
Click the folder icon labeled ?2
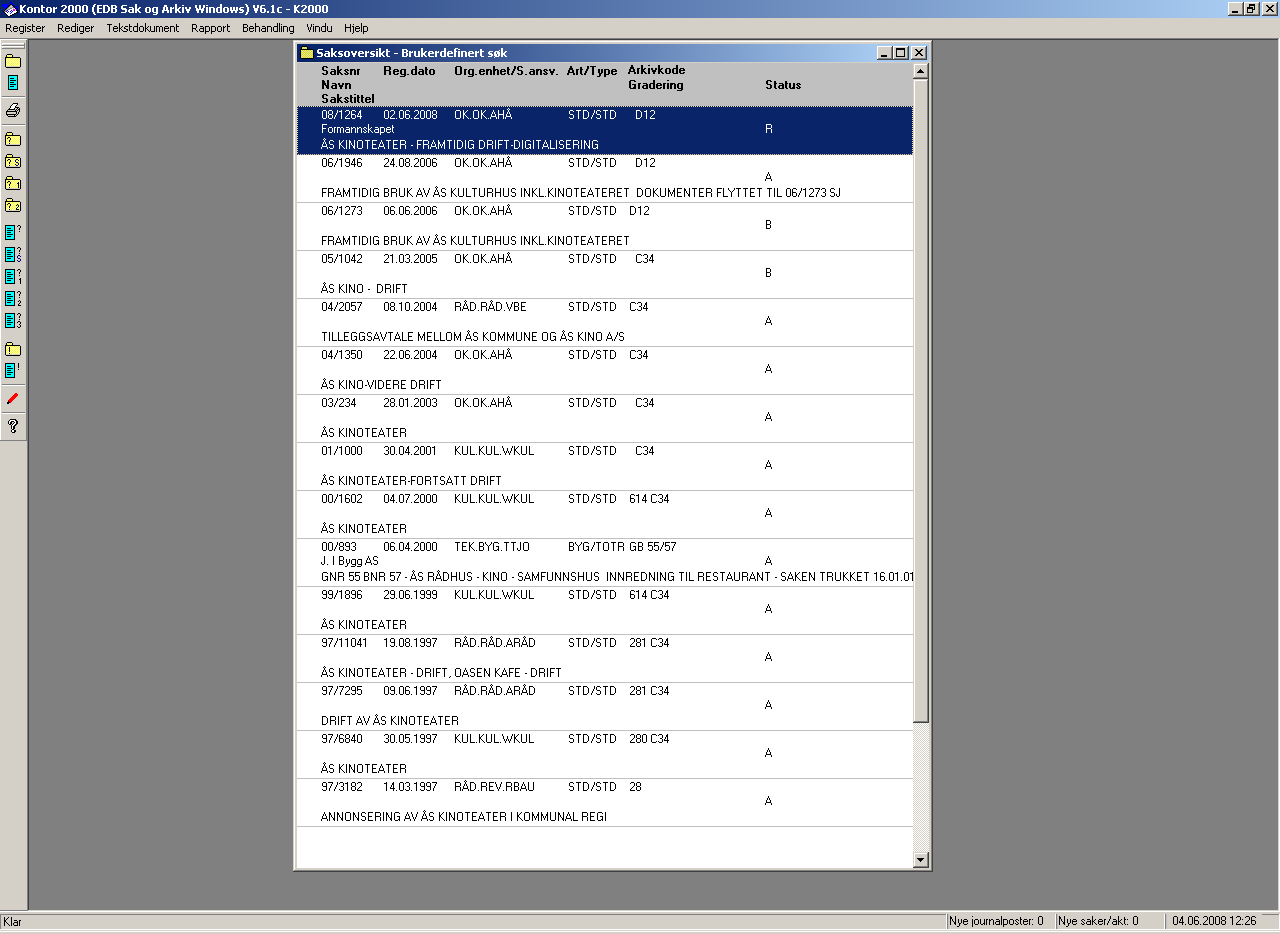pyautogui.click(x=13, y=206)
